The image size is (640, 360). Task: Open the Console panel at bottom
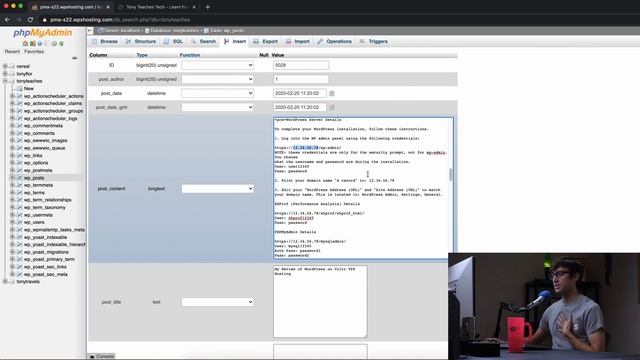coord(102,356)
